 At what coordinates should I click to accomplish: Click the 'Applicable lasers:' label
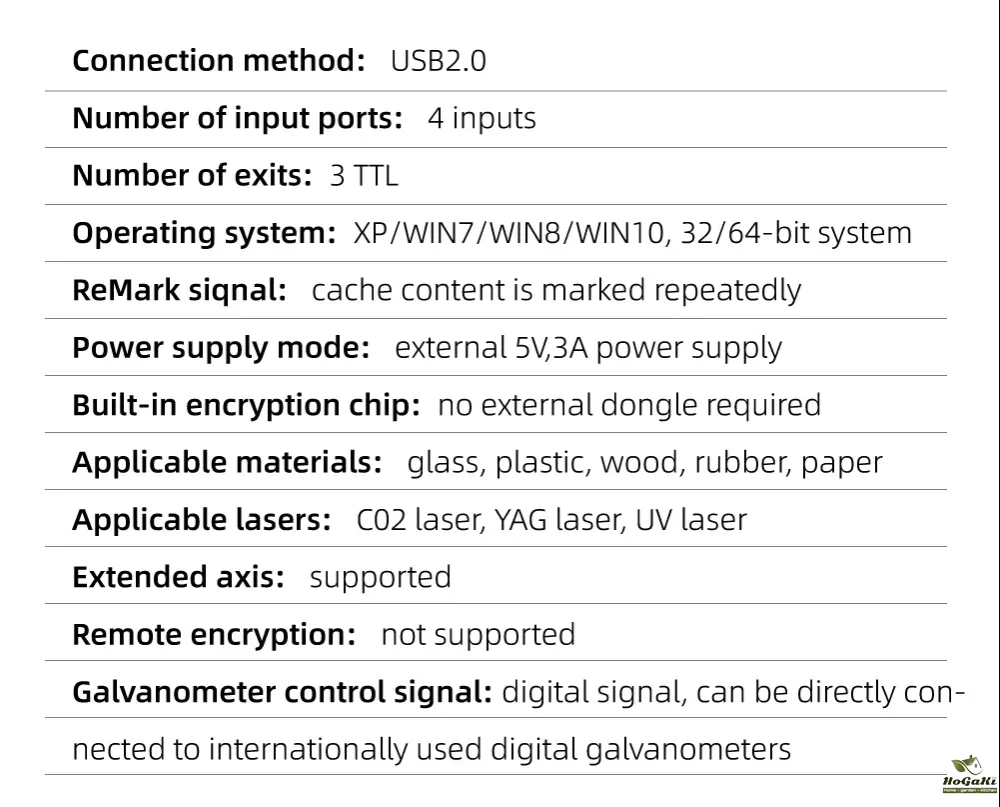(x=202, y=520)
